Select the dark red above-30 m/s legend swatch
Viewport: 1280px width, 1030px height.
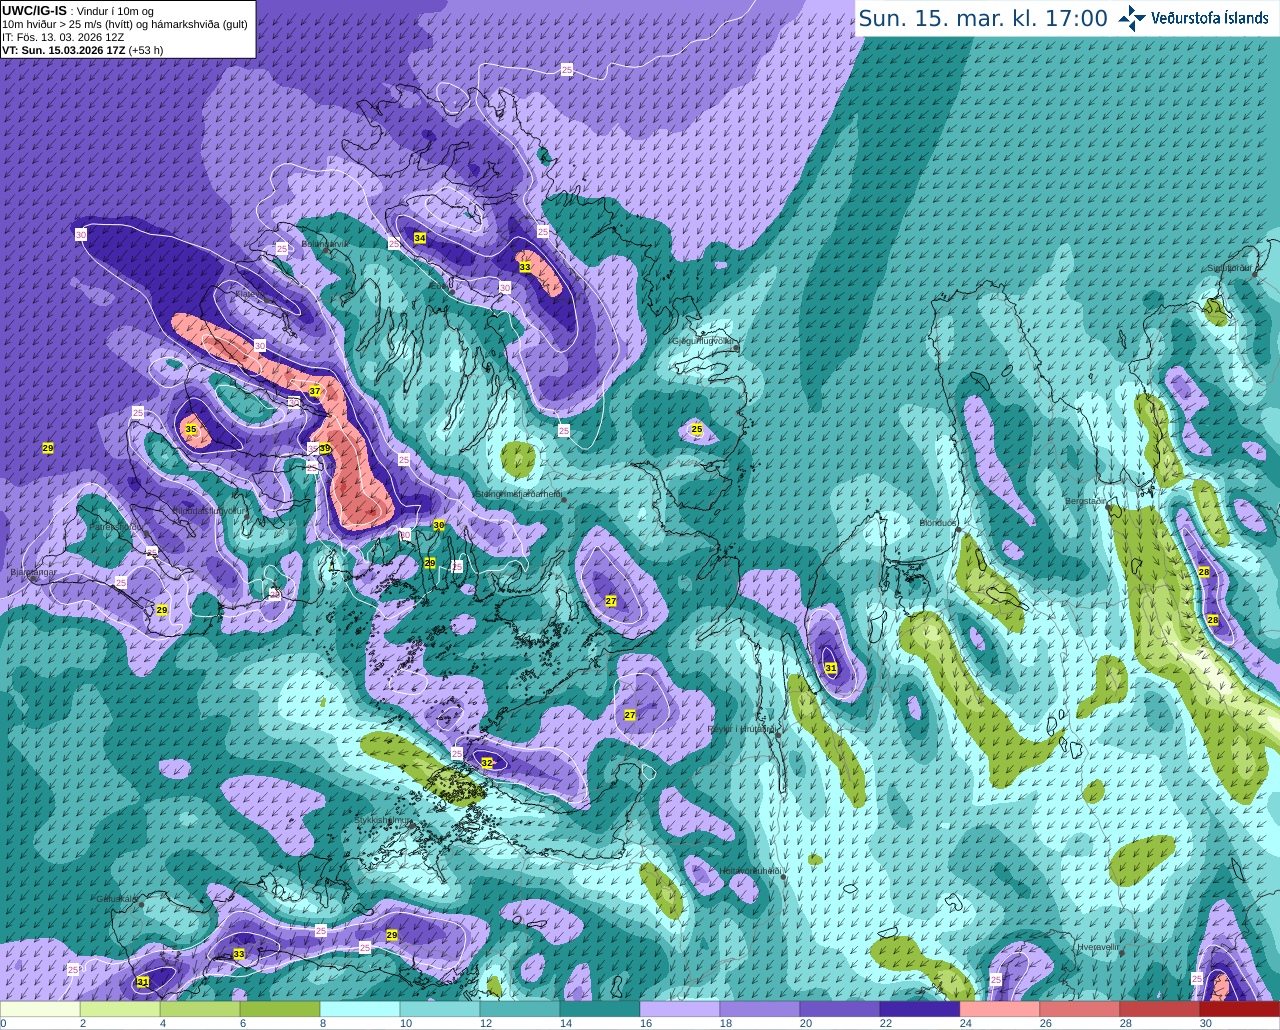click(1240, 1009)
